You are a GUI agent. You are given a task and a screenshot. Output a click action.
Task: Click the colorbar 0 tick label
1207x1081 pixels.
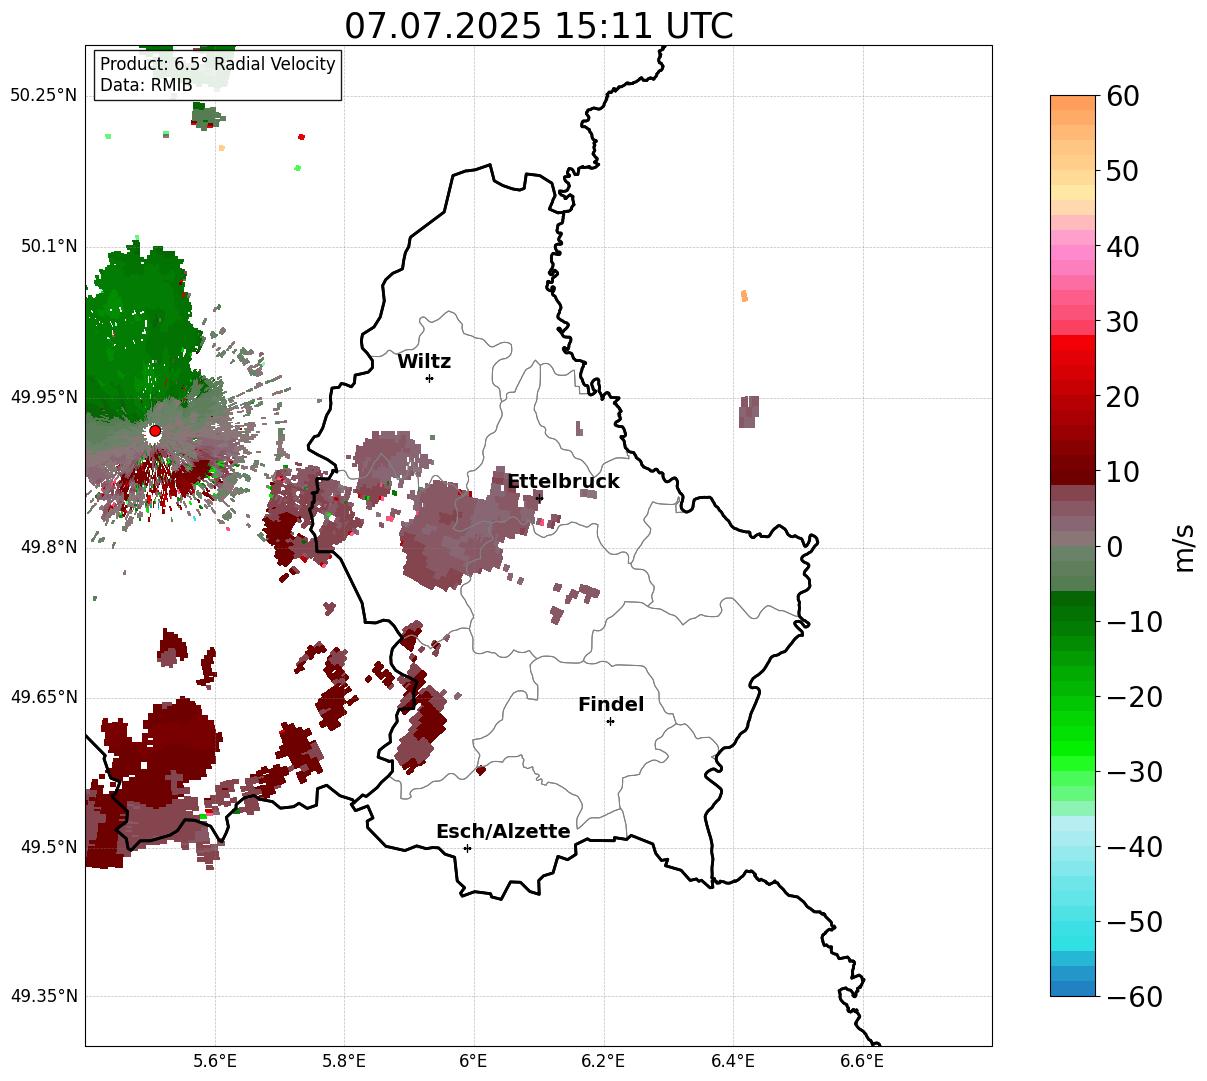(1114, 547)
